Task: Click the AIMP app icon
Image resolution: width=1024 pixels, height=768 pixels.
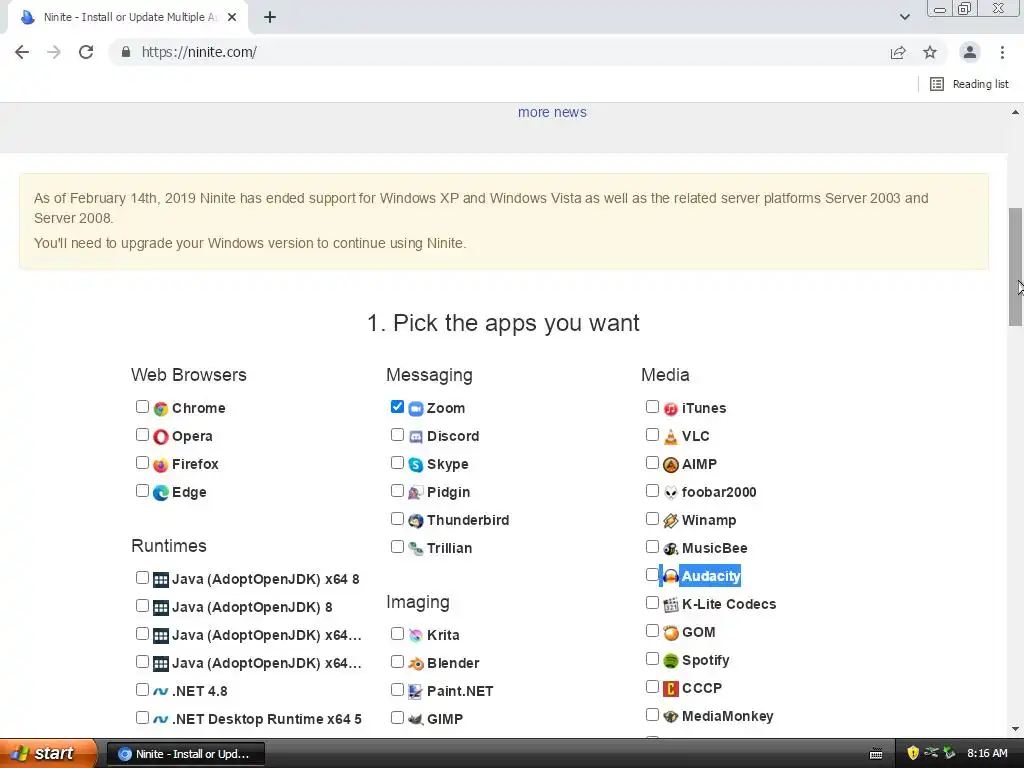Action: [x=671, y=465]
